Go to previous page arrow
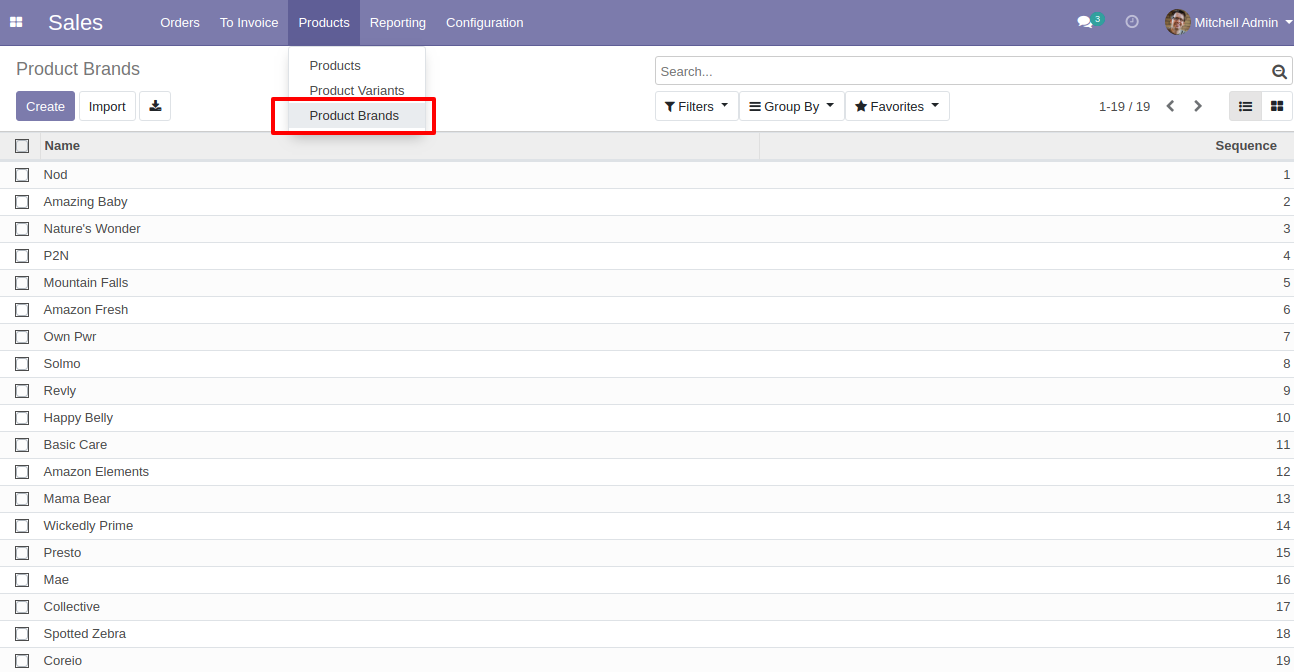This screenshot has height=672, width=1294. click(1170, 106)
